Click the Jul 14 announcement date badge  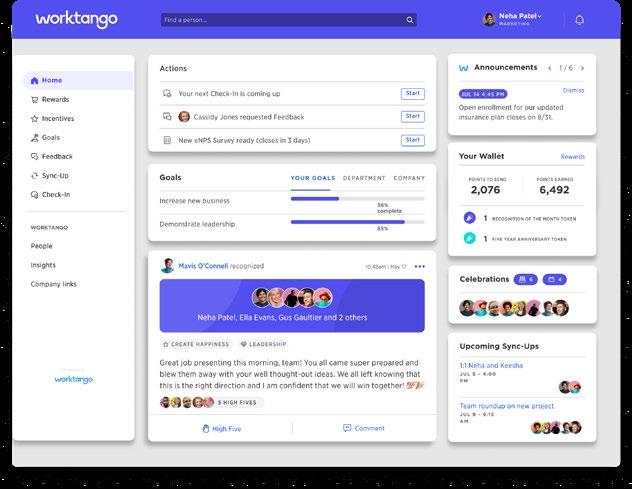[x=483, y=94]
